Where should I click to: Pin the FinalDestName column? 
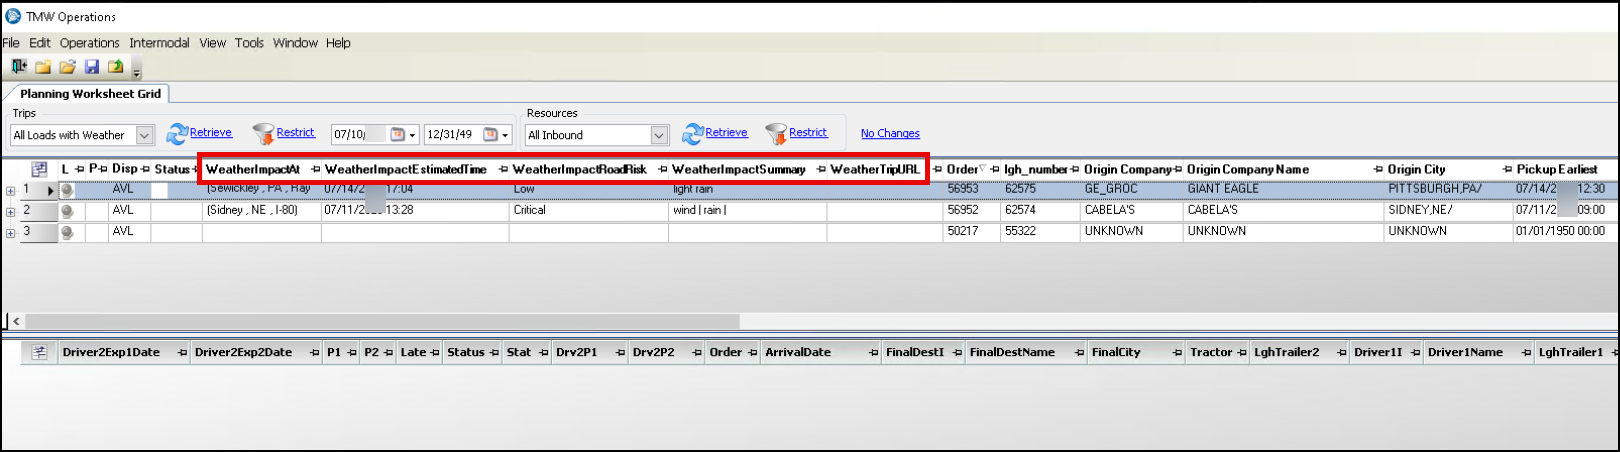point(1079,353)
